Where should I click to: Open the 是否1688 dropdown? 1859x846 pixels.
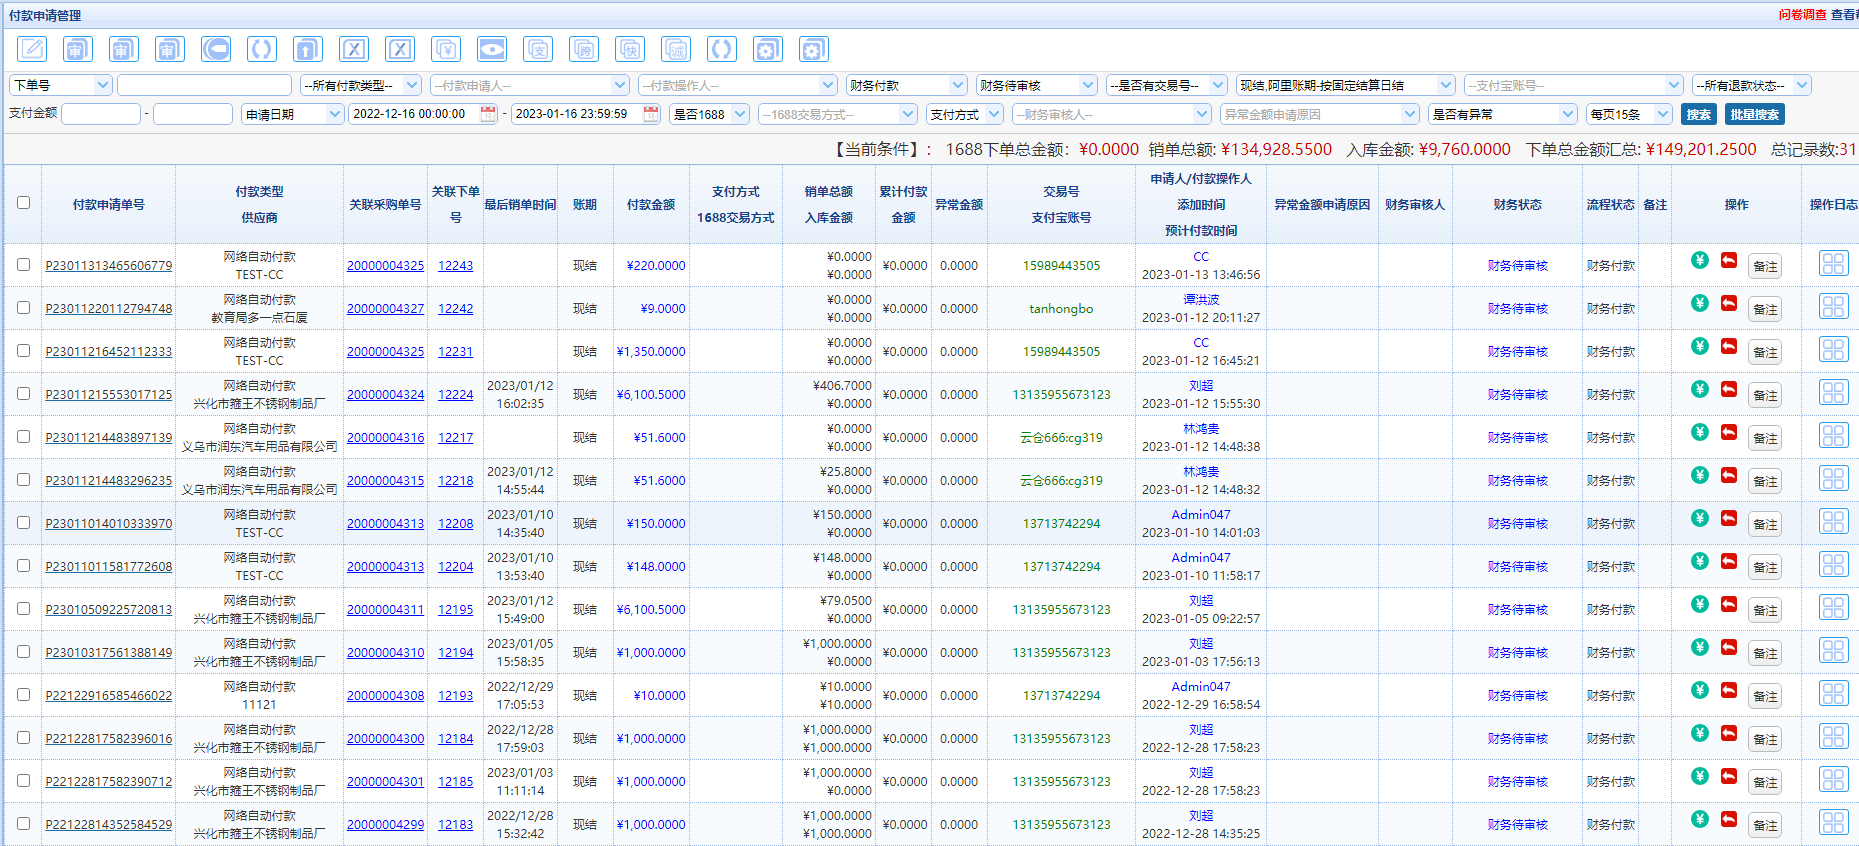709,114
